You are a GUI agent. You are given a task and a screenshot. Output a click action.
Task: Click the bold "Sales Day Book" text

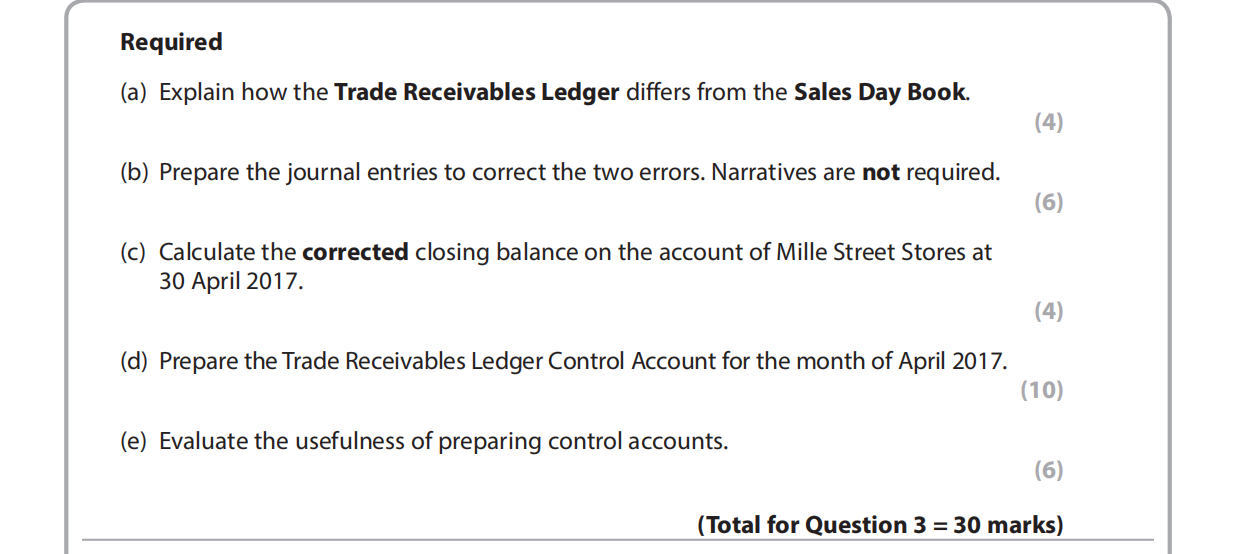pyautogui.click(x=880, y=93)
